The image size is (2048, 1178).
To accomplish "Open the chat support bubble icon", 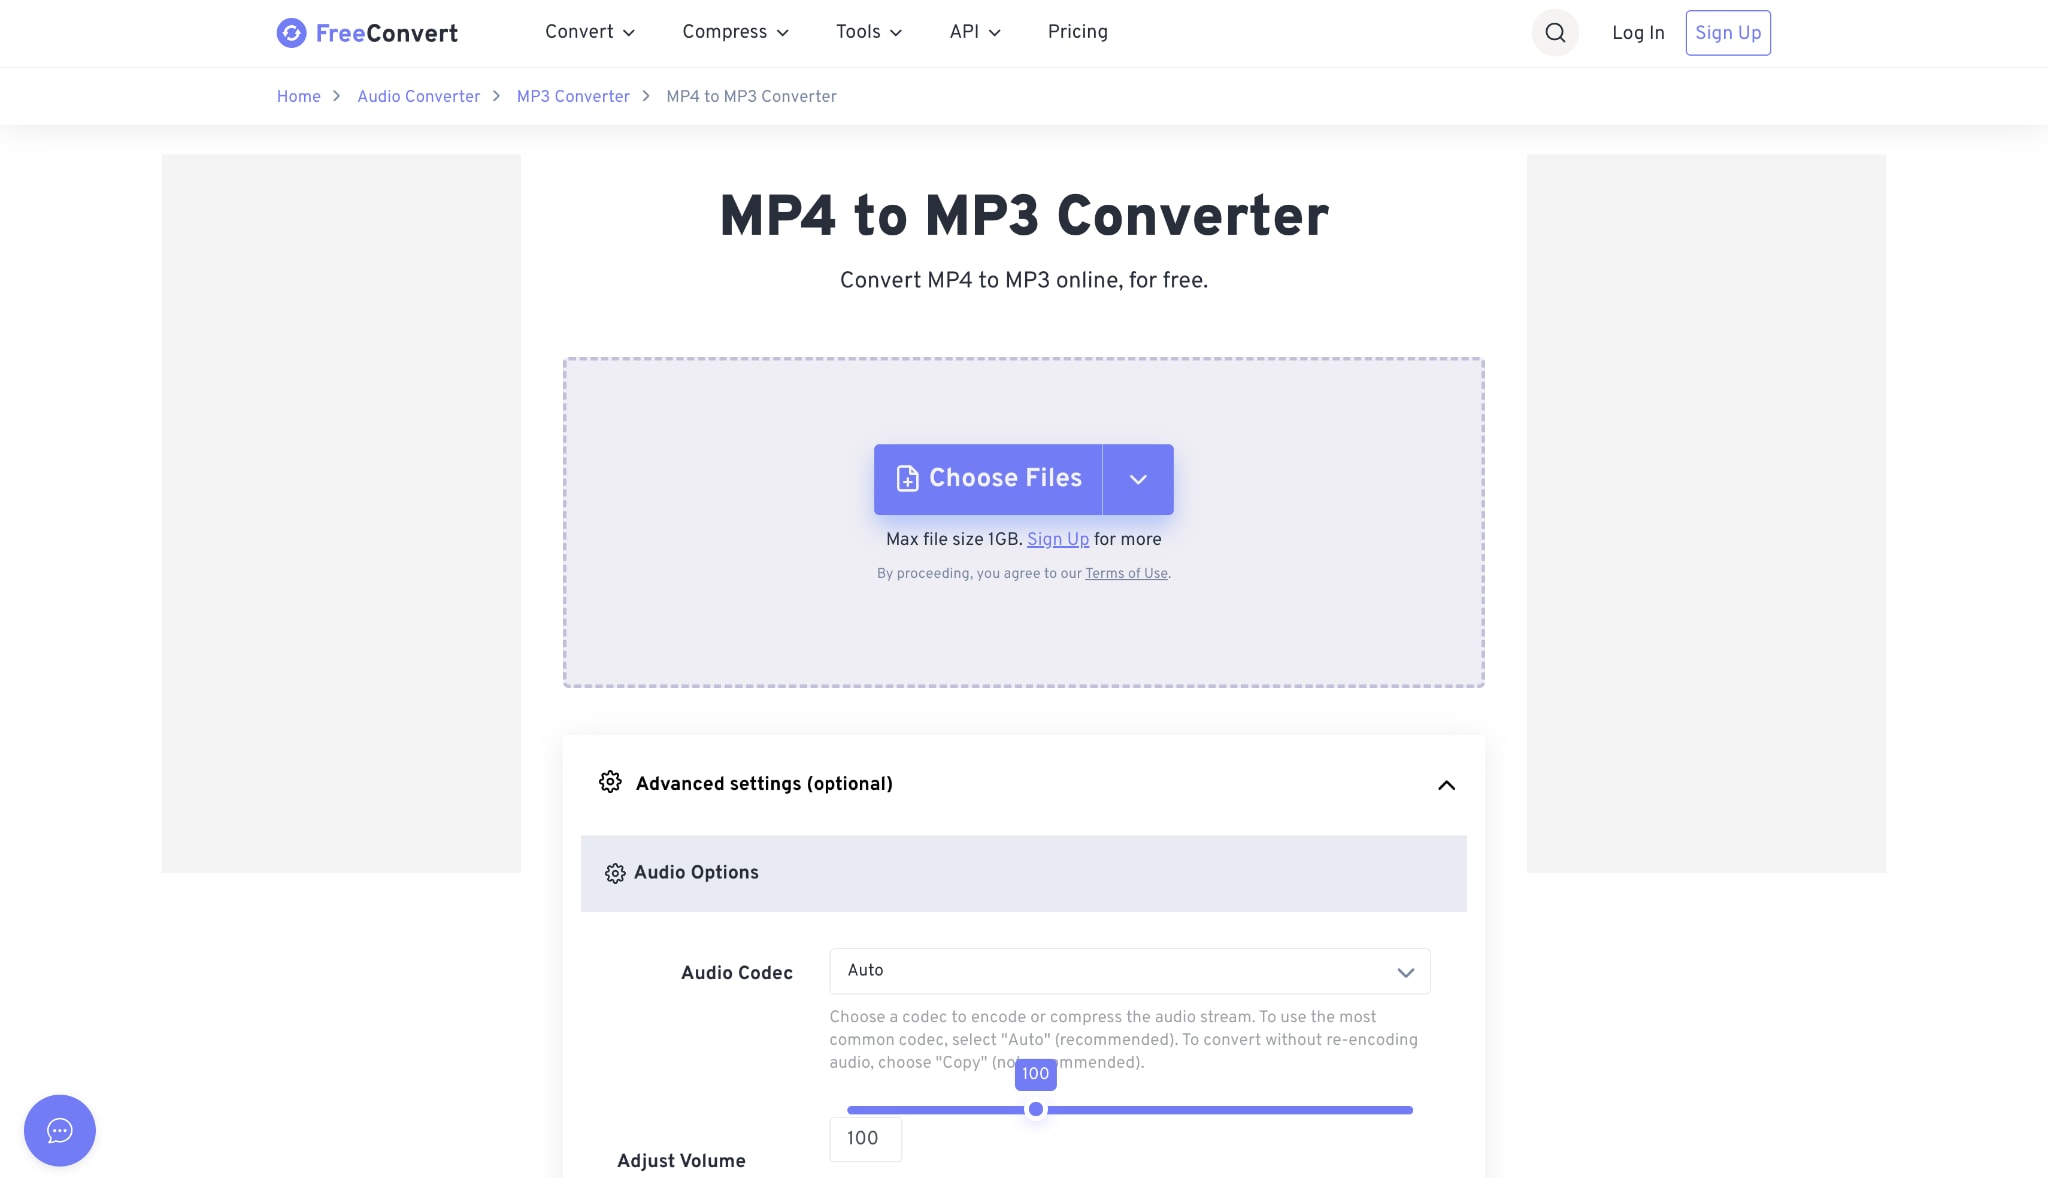I will point(60,1130).
